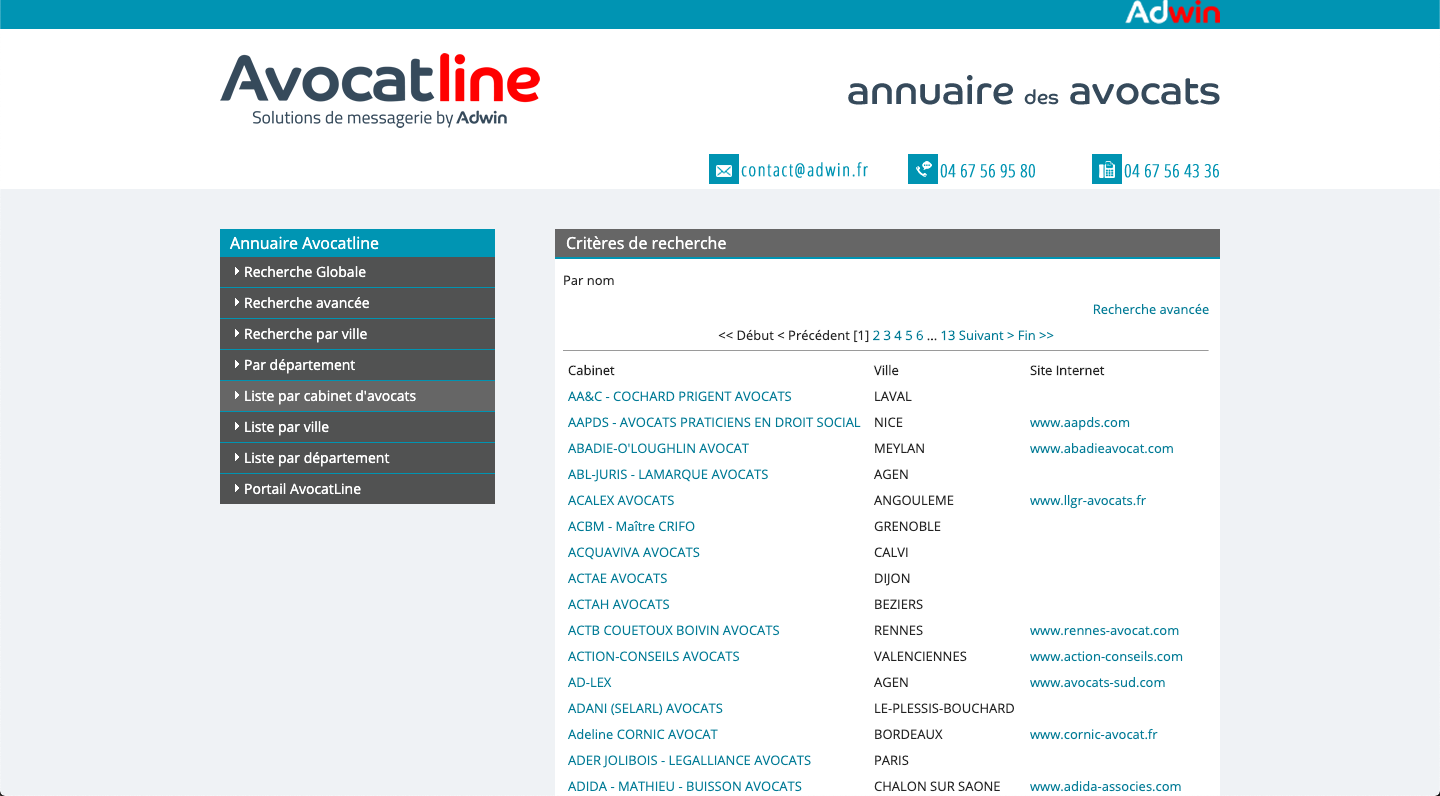This screenshot has height=796, width=1440.
Task: Open ADANI (SELARL) AVOCATS
Action: [645, 709]
